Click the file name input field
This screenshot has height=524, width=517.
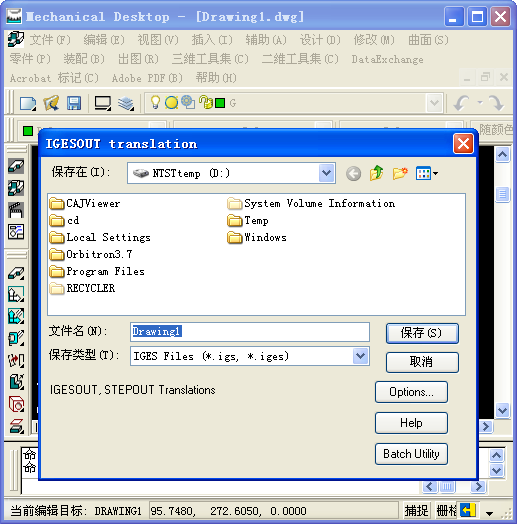pyautogui.click(x=250, y=332)
